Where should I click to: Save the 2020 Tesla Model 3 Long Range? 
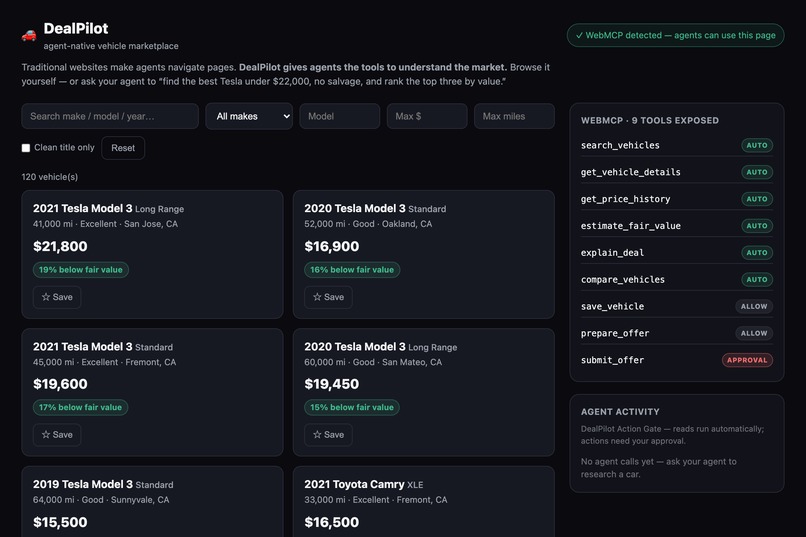pos(328,435)
